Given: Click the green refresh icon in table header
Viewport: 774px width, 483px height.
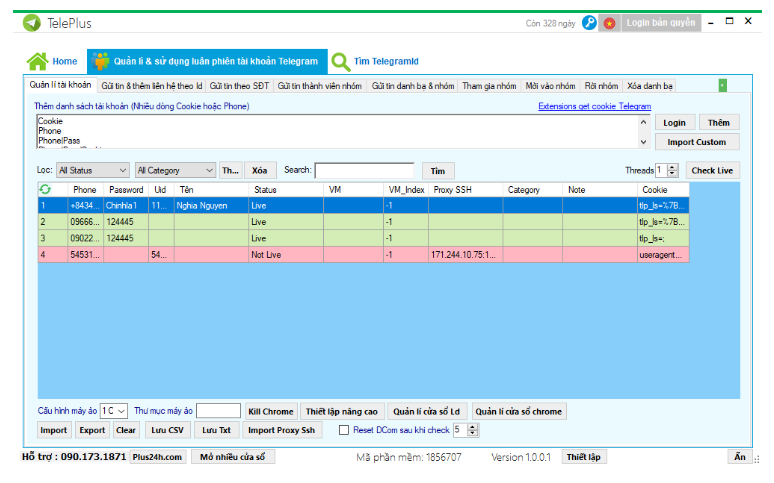Looking at the screenshot, I should point(45,189).
